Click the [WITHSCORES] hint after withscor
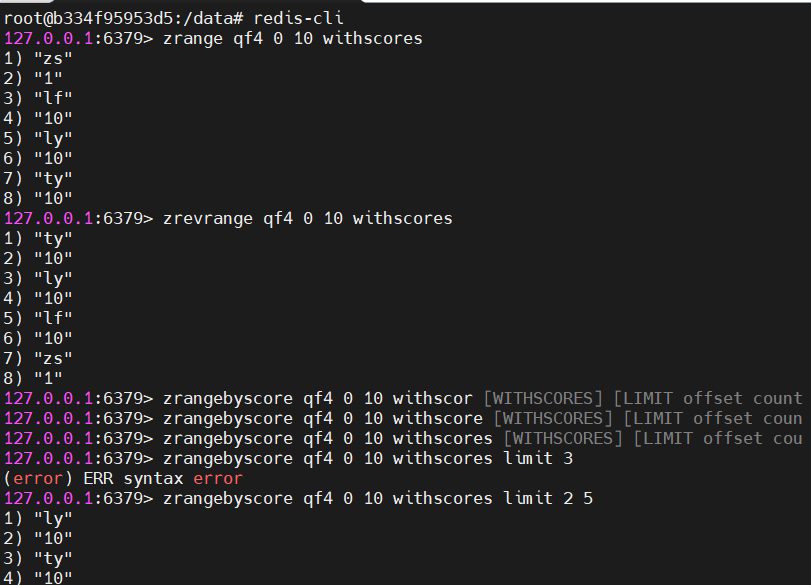The image size is (811, 585). click(x=543, y=398)
